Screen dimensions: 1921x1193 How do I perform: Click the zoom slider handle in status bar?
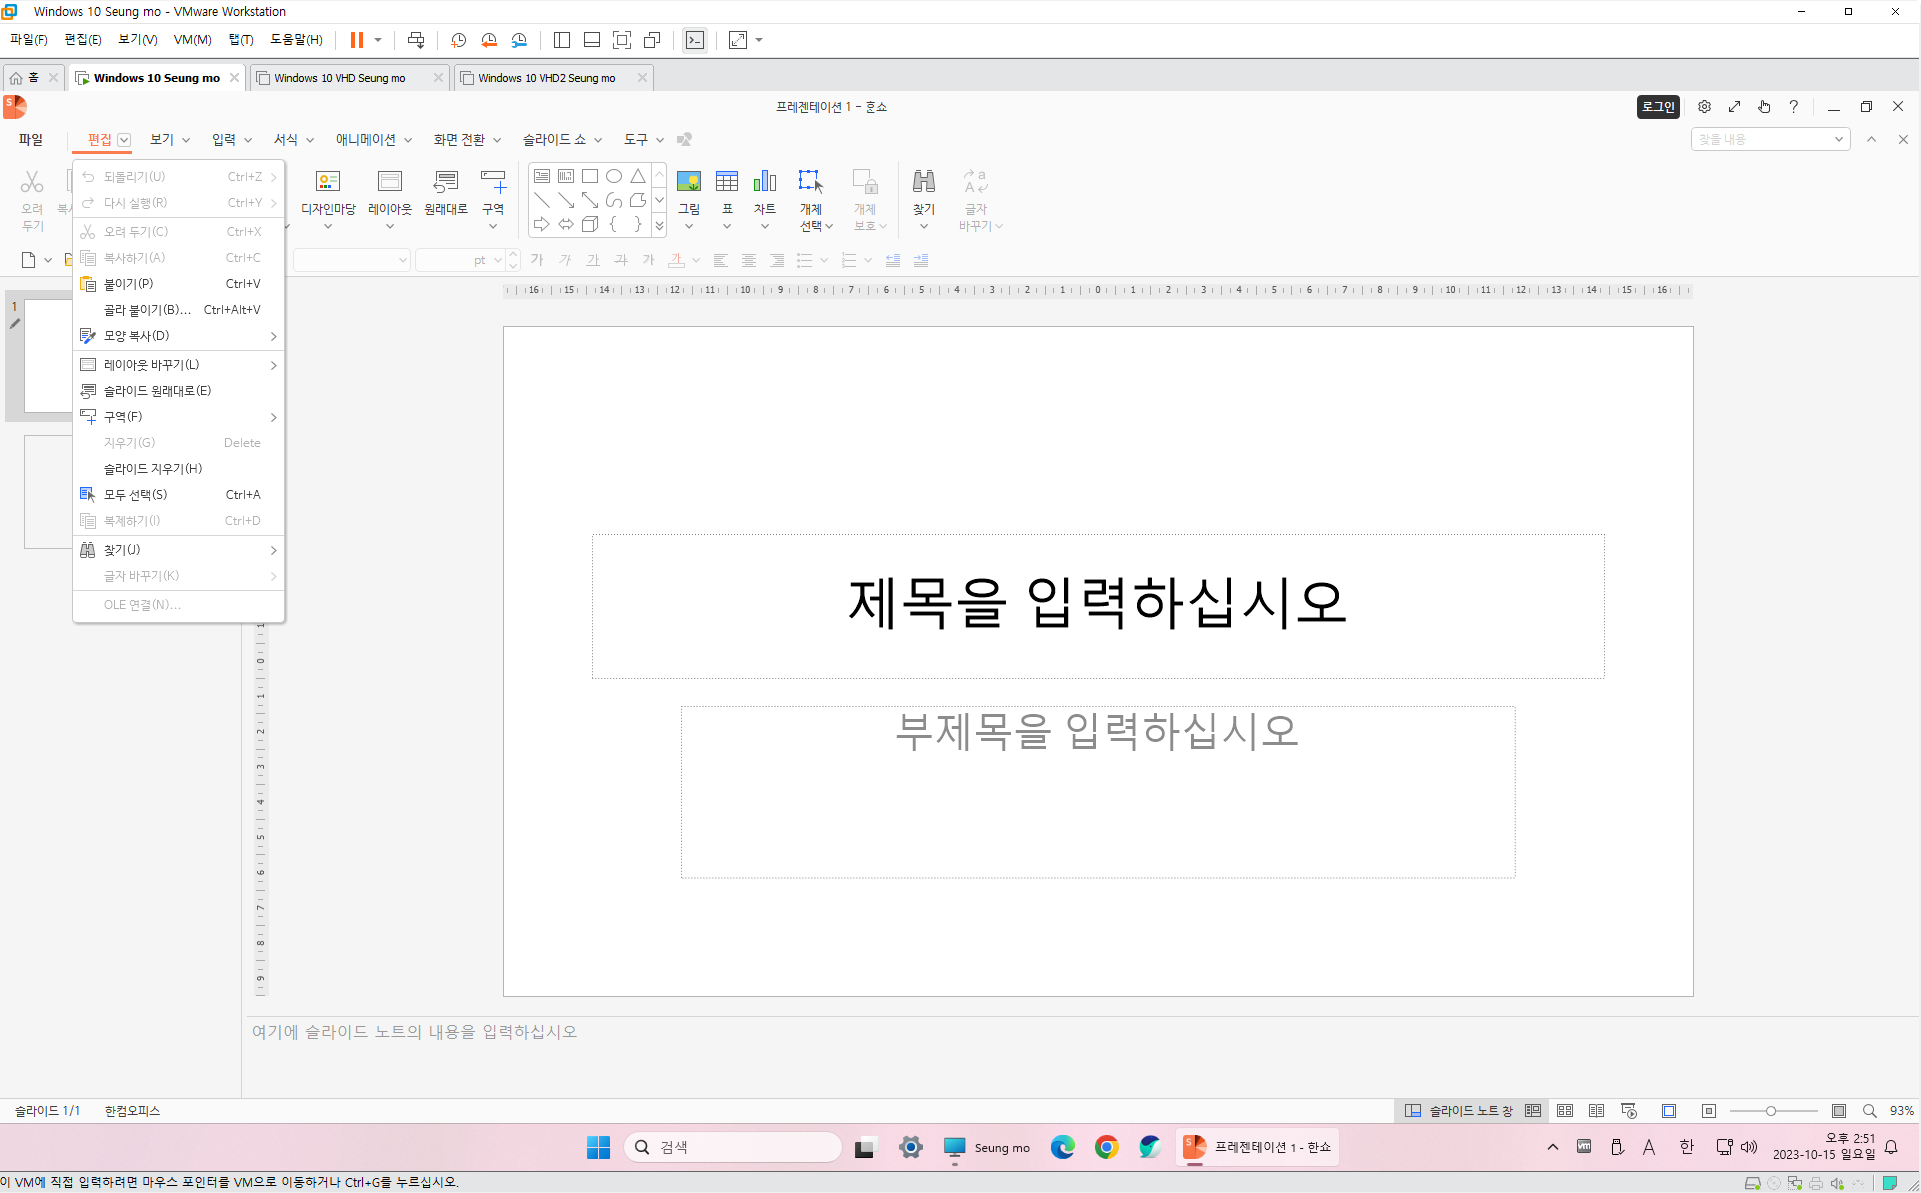1770,1111
